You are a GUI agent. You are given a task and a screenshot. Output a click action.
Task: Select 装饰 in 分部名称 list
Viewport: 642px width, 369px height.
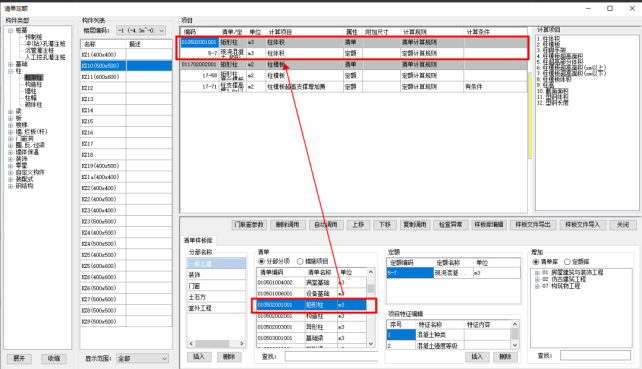(216, 275)
